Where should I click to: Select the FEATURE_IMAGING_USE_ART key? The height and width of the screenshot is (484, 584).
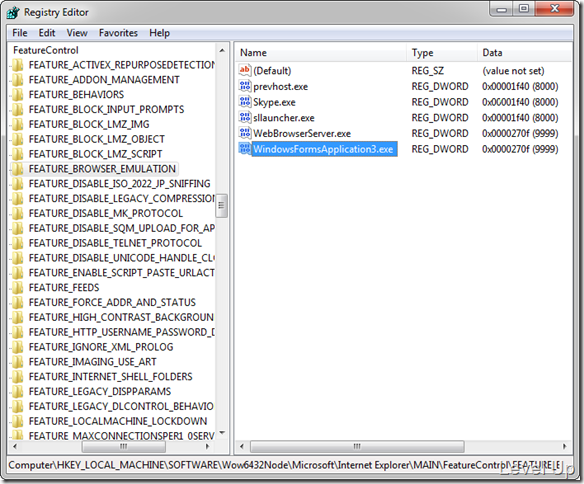[92, 362]
